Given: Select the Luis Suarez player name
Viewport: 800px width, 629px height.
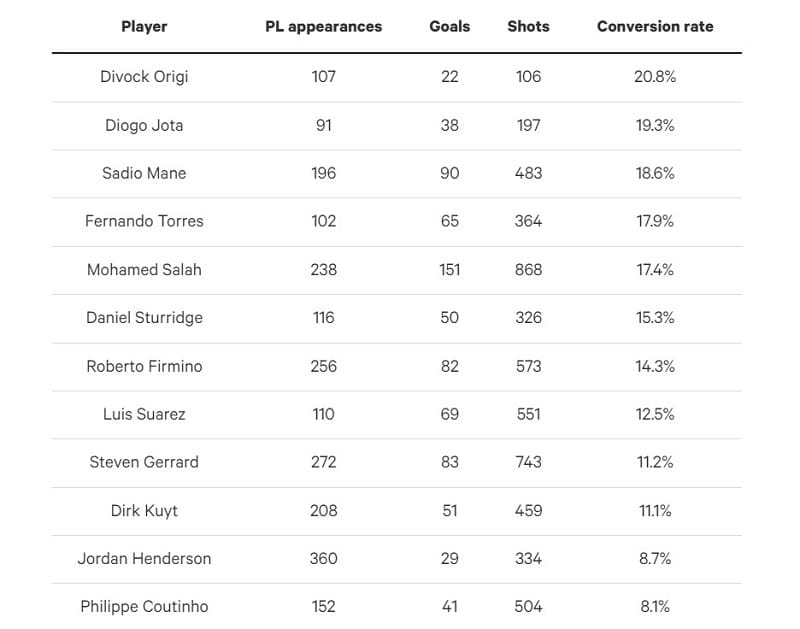Looking at the screenshot, I should (x=144, y=414).
